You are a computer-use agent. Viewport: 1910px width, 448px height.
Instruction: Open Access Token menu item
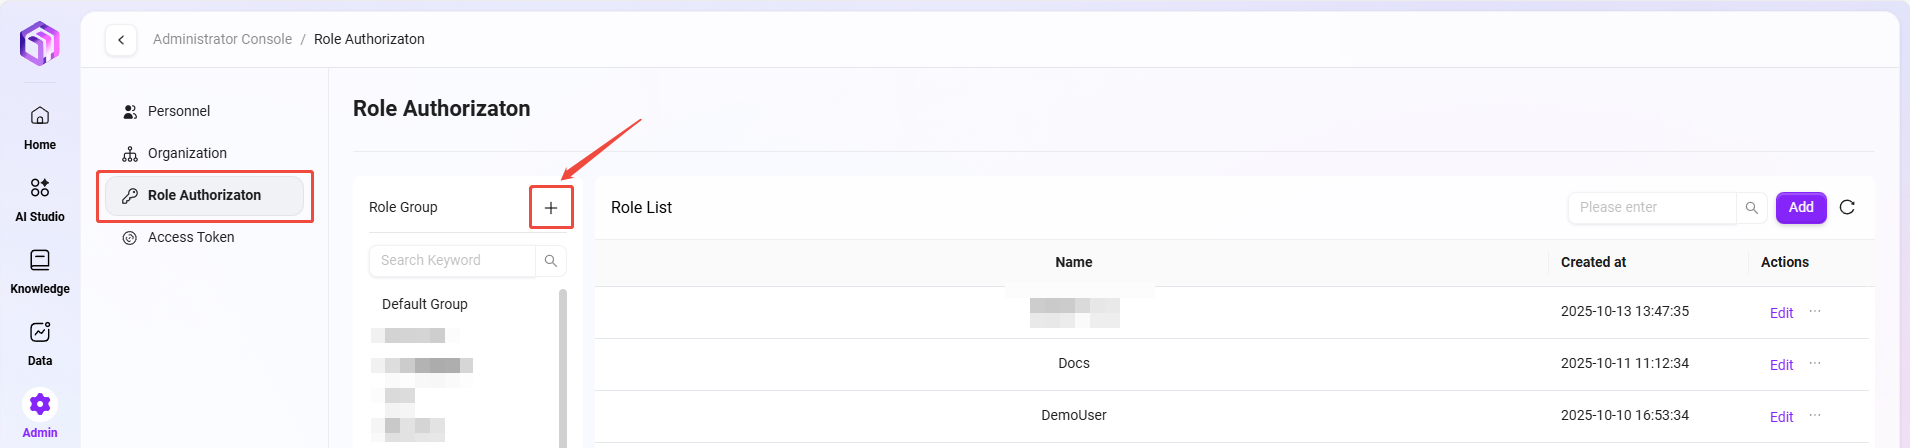(x=191, y=237)
